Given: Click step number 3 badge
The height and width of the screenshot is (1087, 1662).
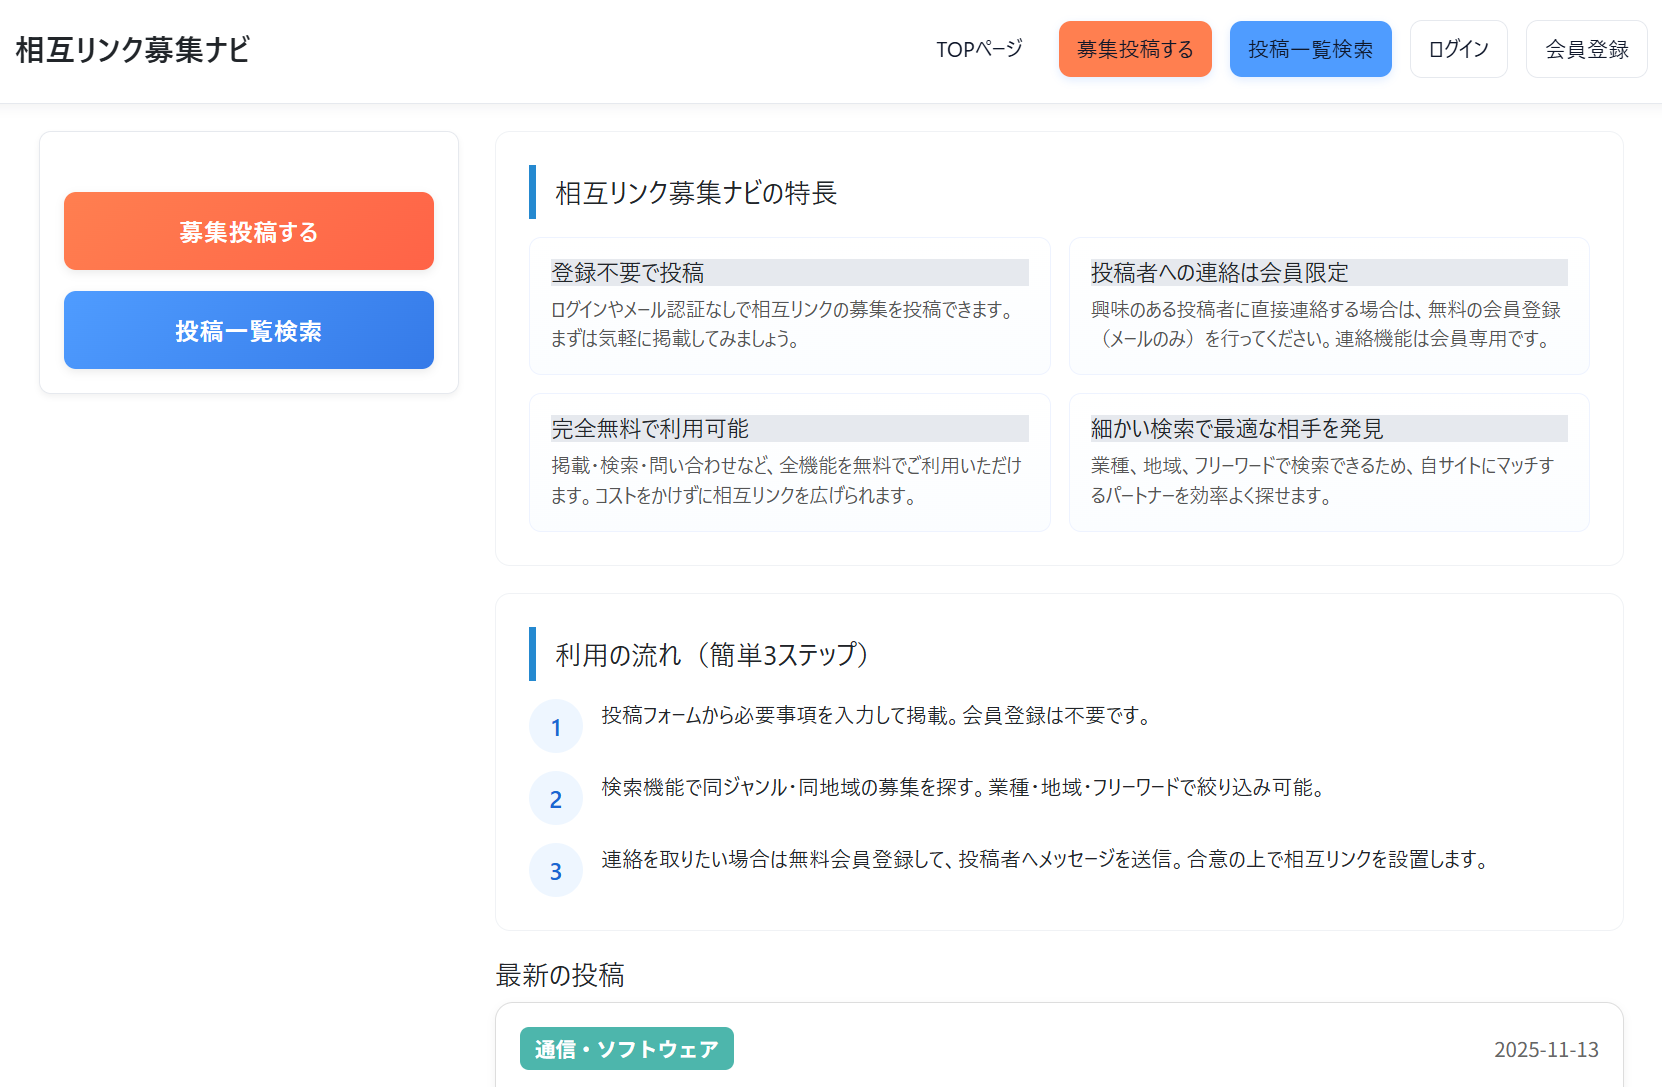Looking at the screenshot, I should pyautogui.click(x=556, y=870).
